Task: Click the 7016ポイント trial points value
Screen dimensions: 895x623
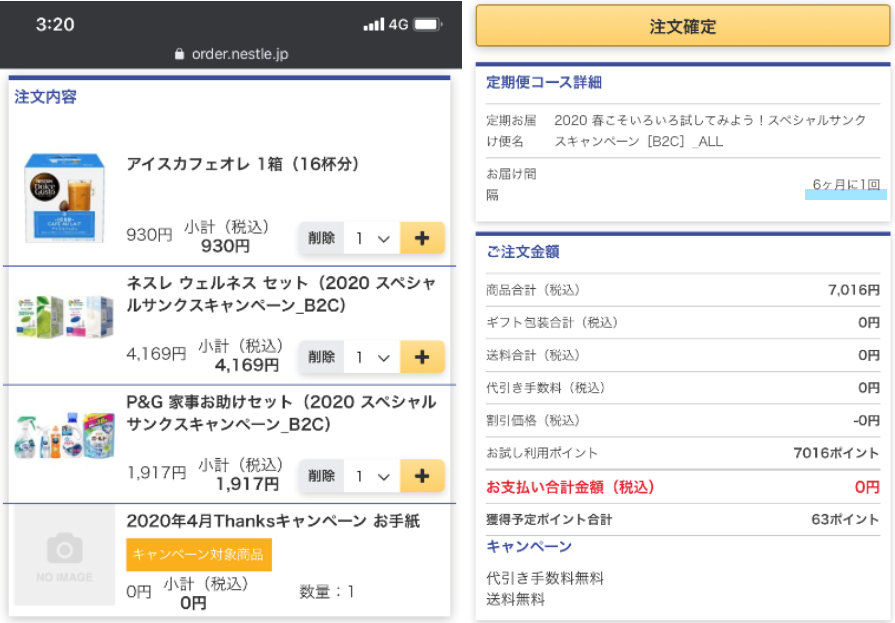Action: [x=836, y=453]
